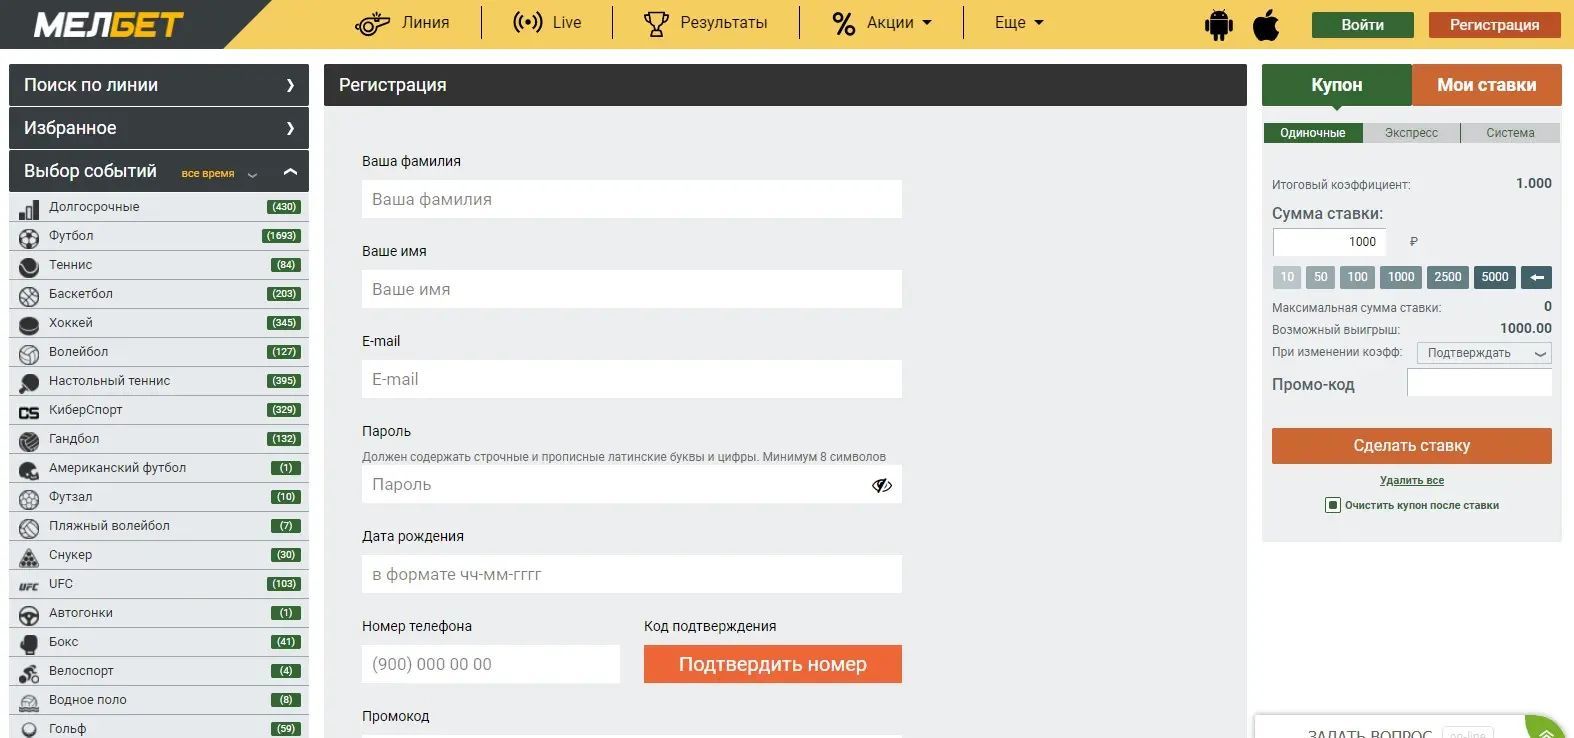Click the КиберСпорт CS icon
1574x738 pixels.
29,411
